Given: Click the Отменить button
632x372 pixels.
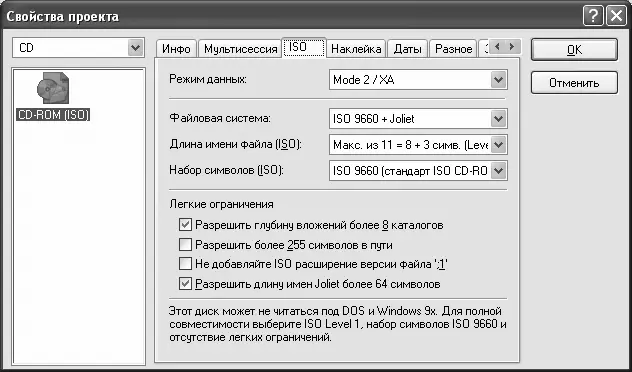Looking at the screenshot, I should tap(574, 83).
